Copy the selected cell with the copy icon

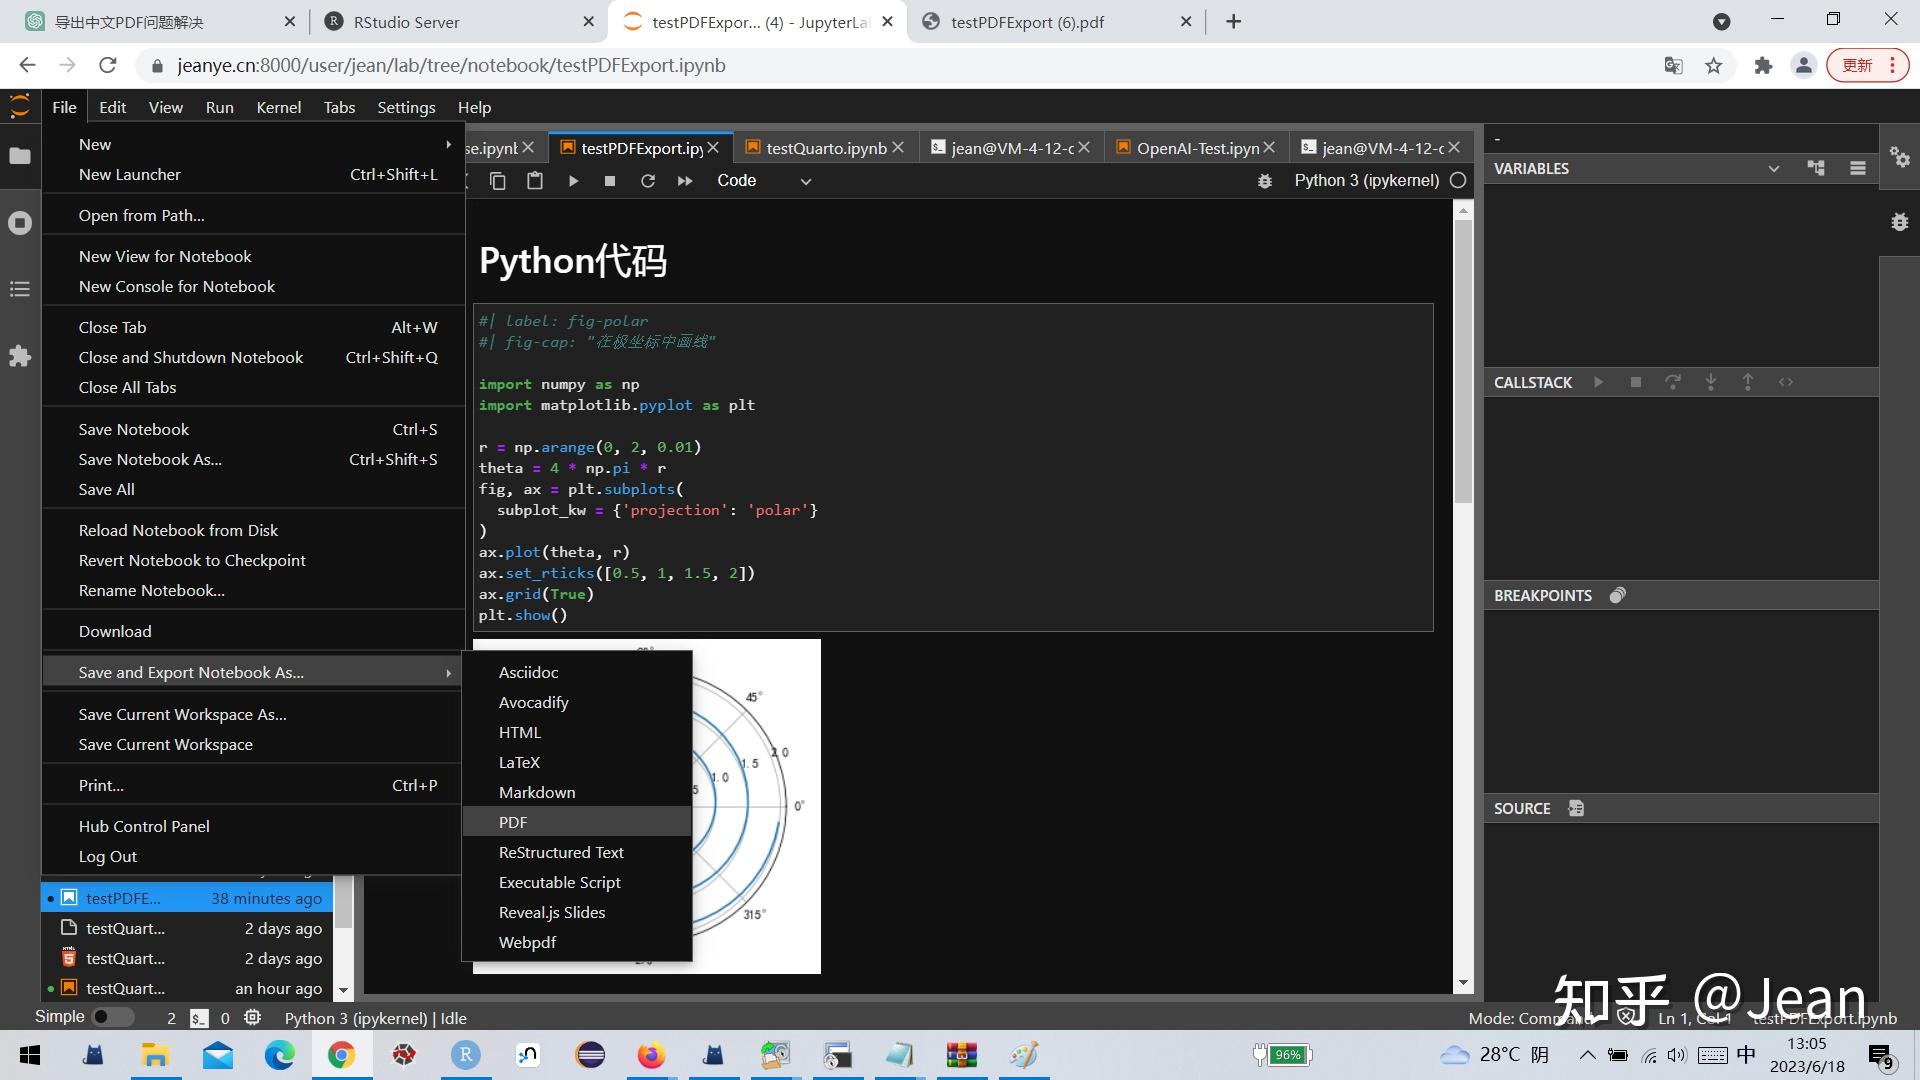[498, 181]
